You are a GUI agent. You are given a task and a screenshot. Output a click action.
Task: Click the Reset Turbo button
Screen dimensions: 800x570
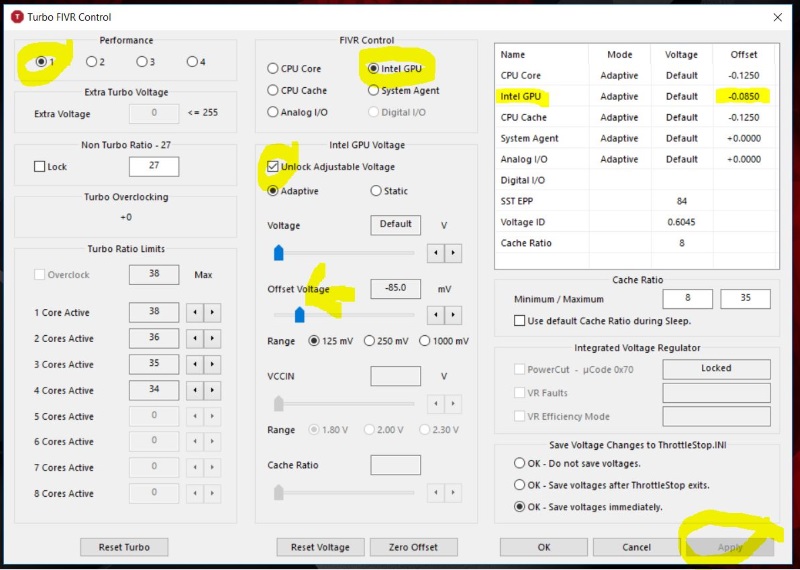[124, 547]
